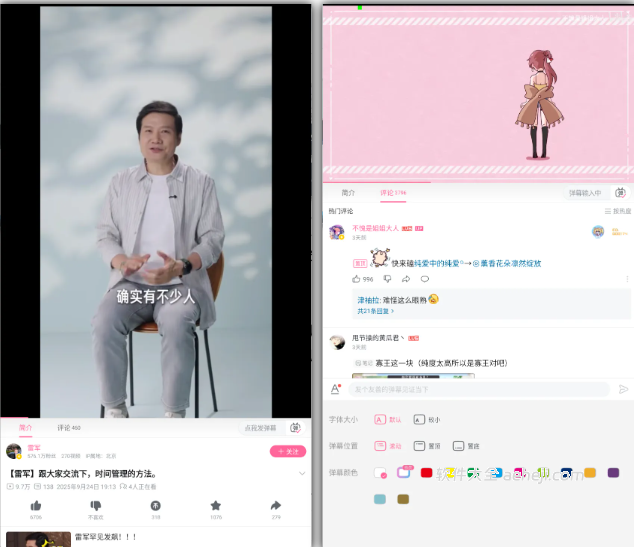This screenshot has width=634, height=547.
Task: Choose the white danmaku color
Action: pyautogui.click(x=380, y=473)
